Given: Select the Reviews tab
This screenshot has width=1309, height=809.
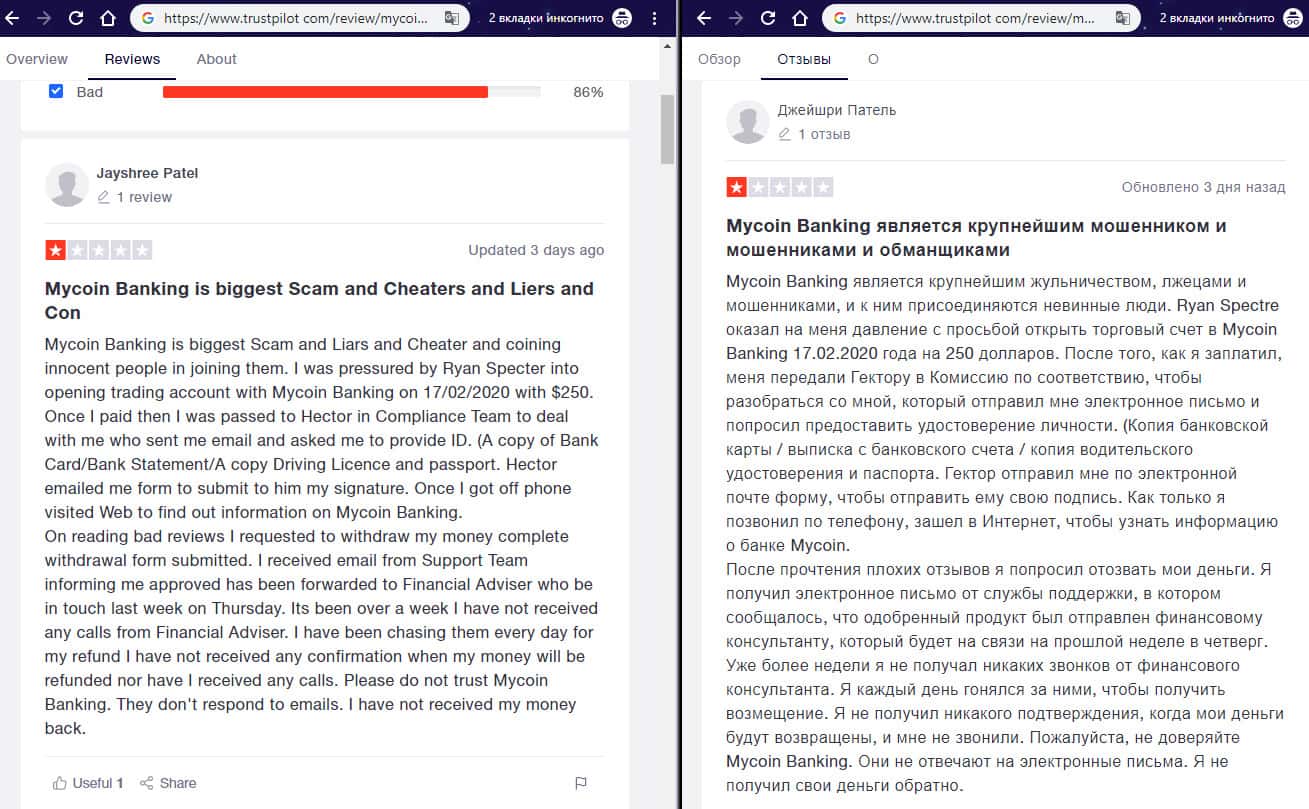Looking at the screenshot, I should point(132,59).
